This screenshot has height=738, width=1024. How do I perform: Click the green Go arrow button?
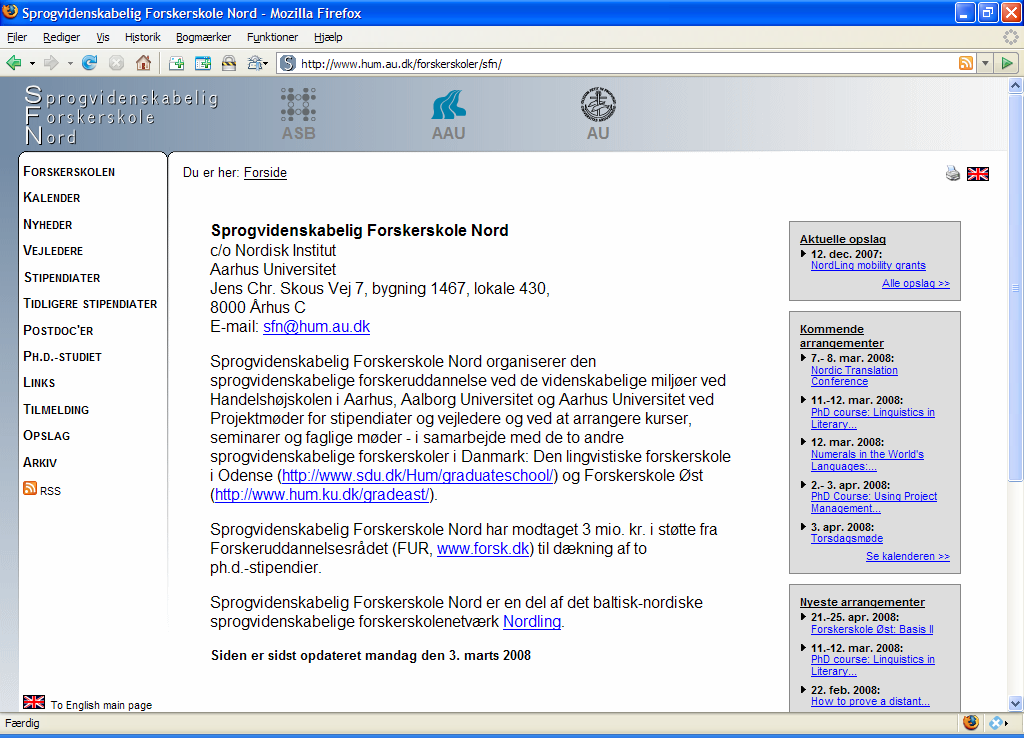coord(1007,63)
